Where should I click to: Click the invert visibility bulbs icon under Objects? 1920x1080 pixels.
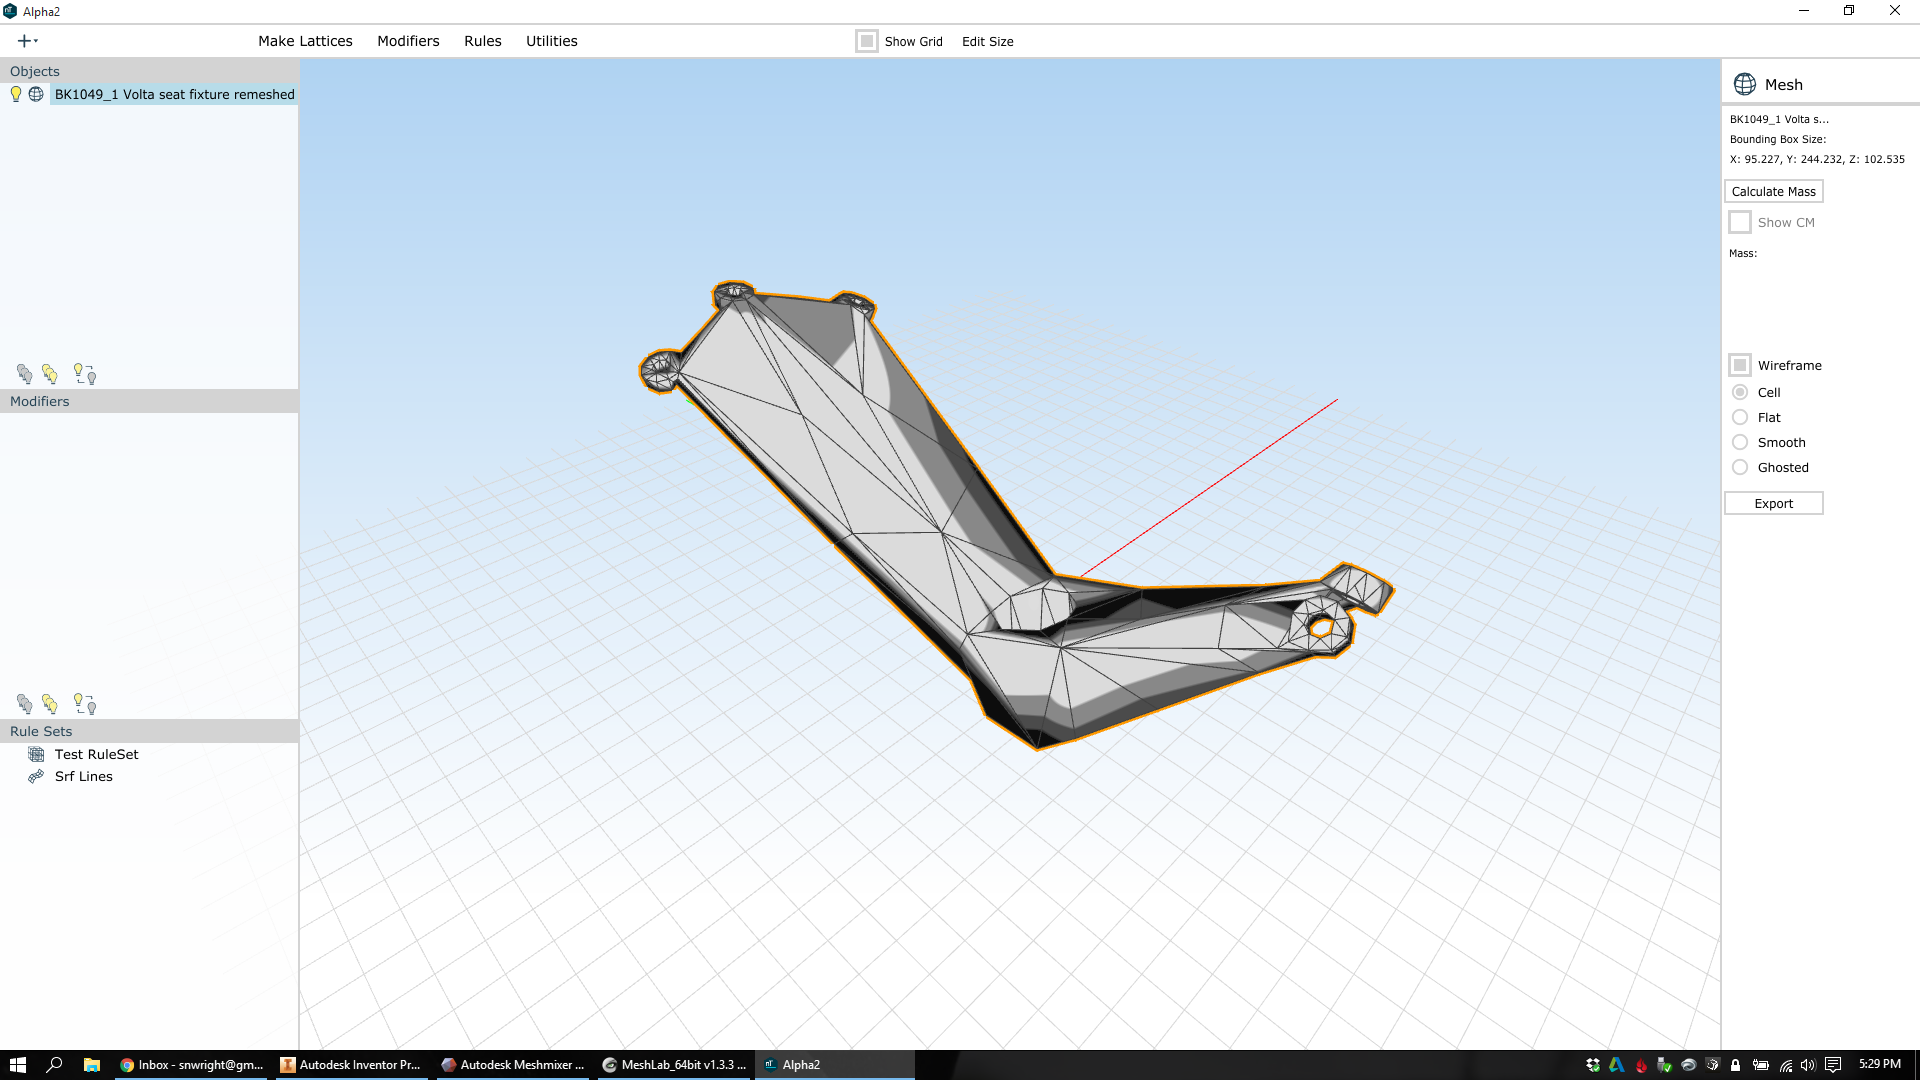click(x=85, y=374)
